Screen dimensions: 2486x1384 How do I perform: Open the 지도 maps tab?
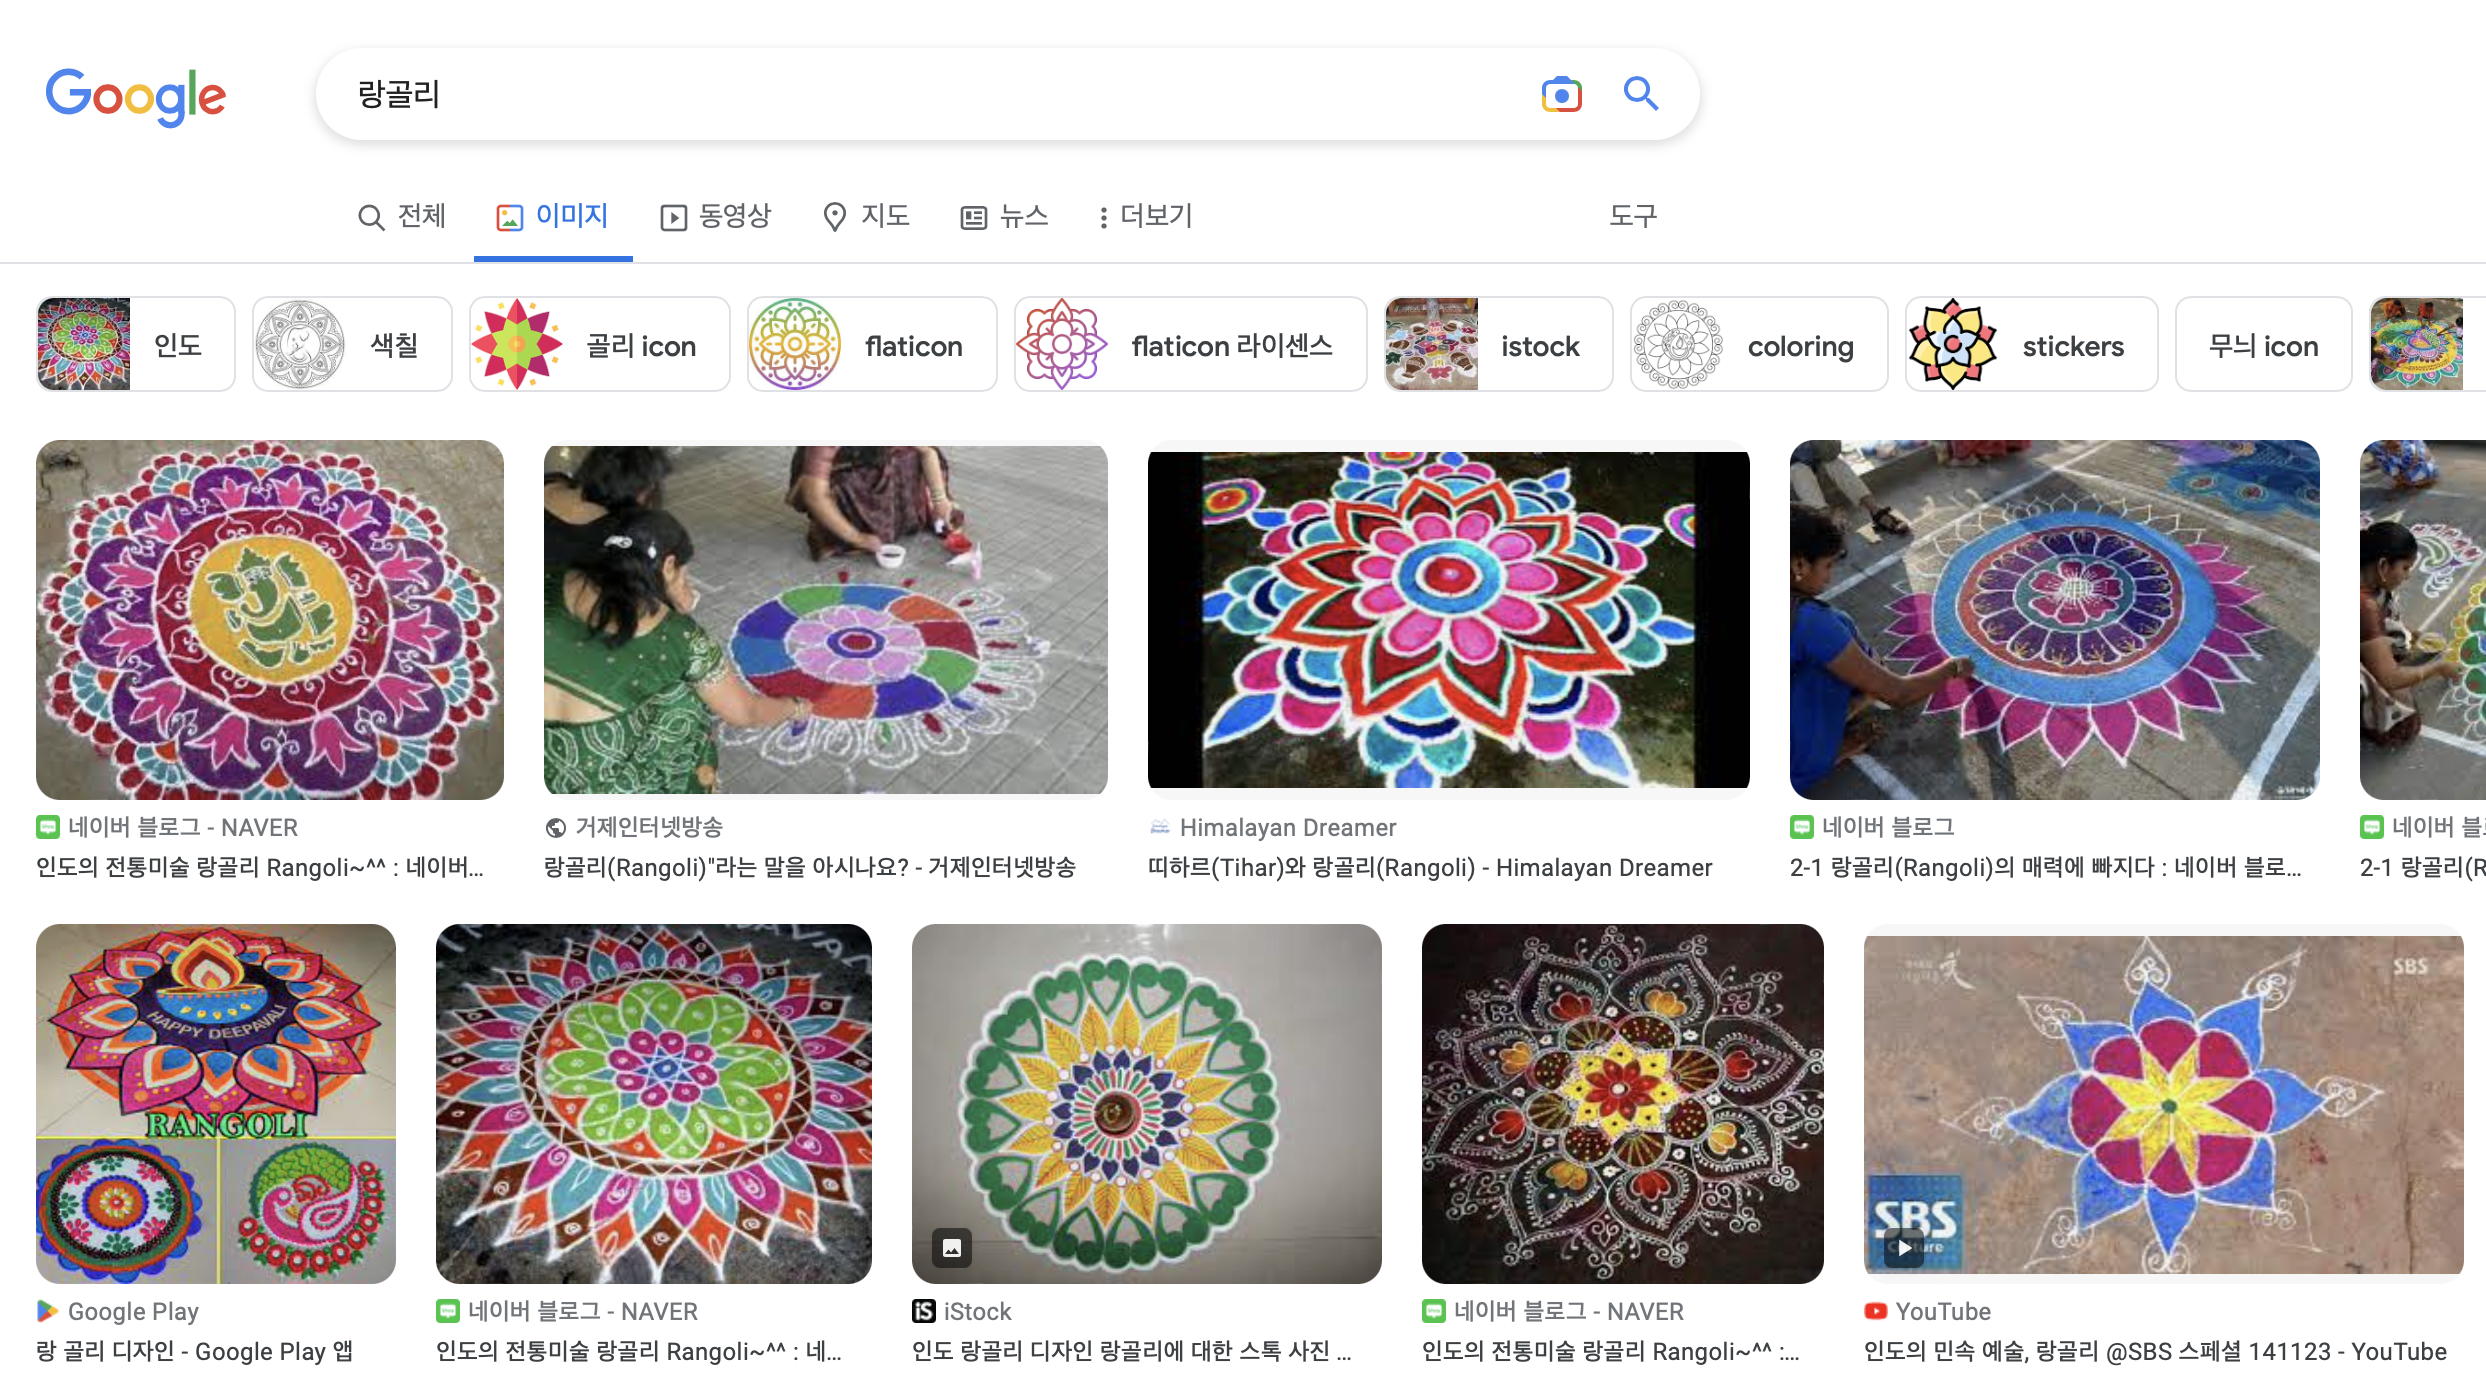click(x=866, y=216)
